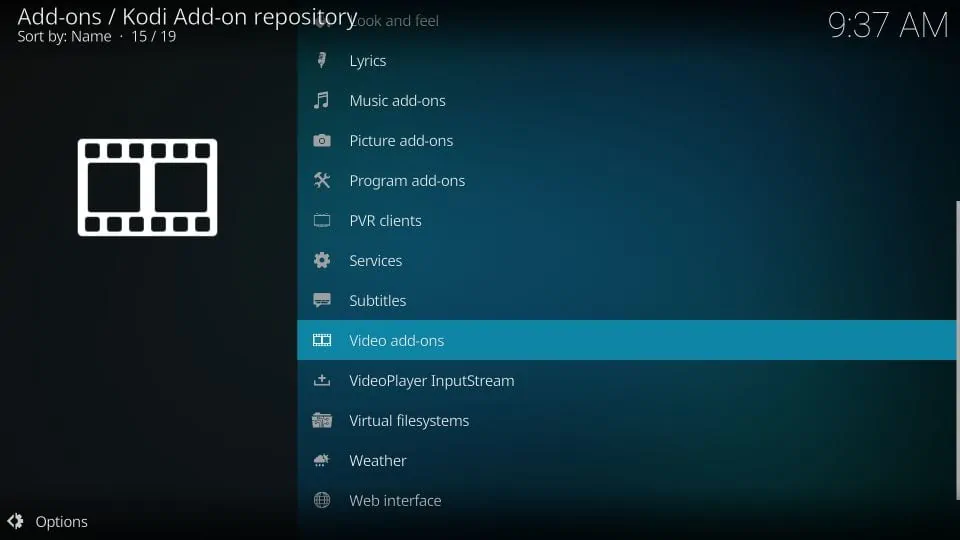Select the Services entry
Screen dimensions: 960x540
[x=626, y=260]
